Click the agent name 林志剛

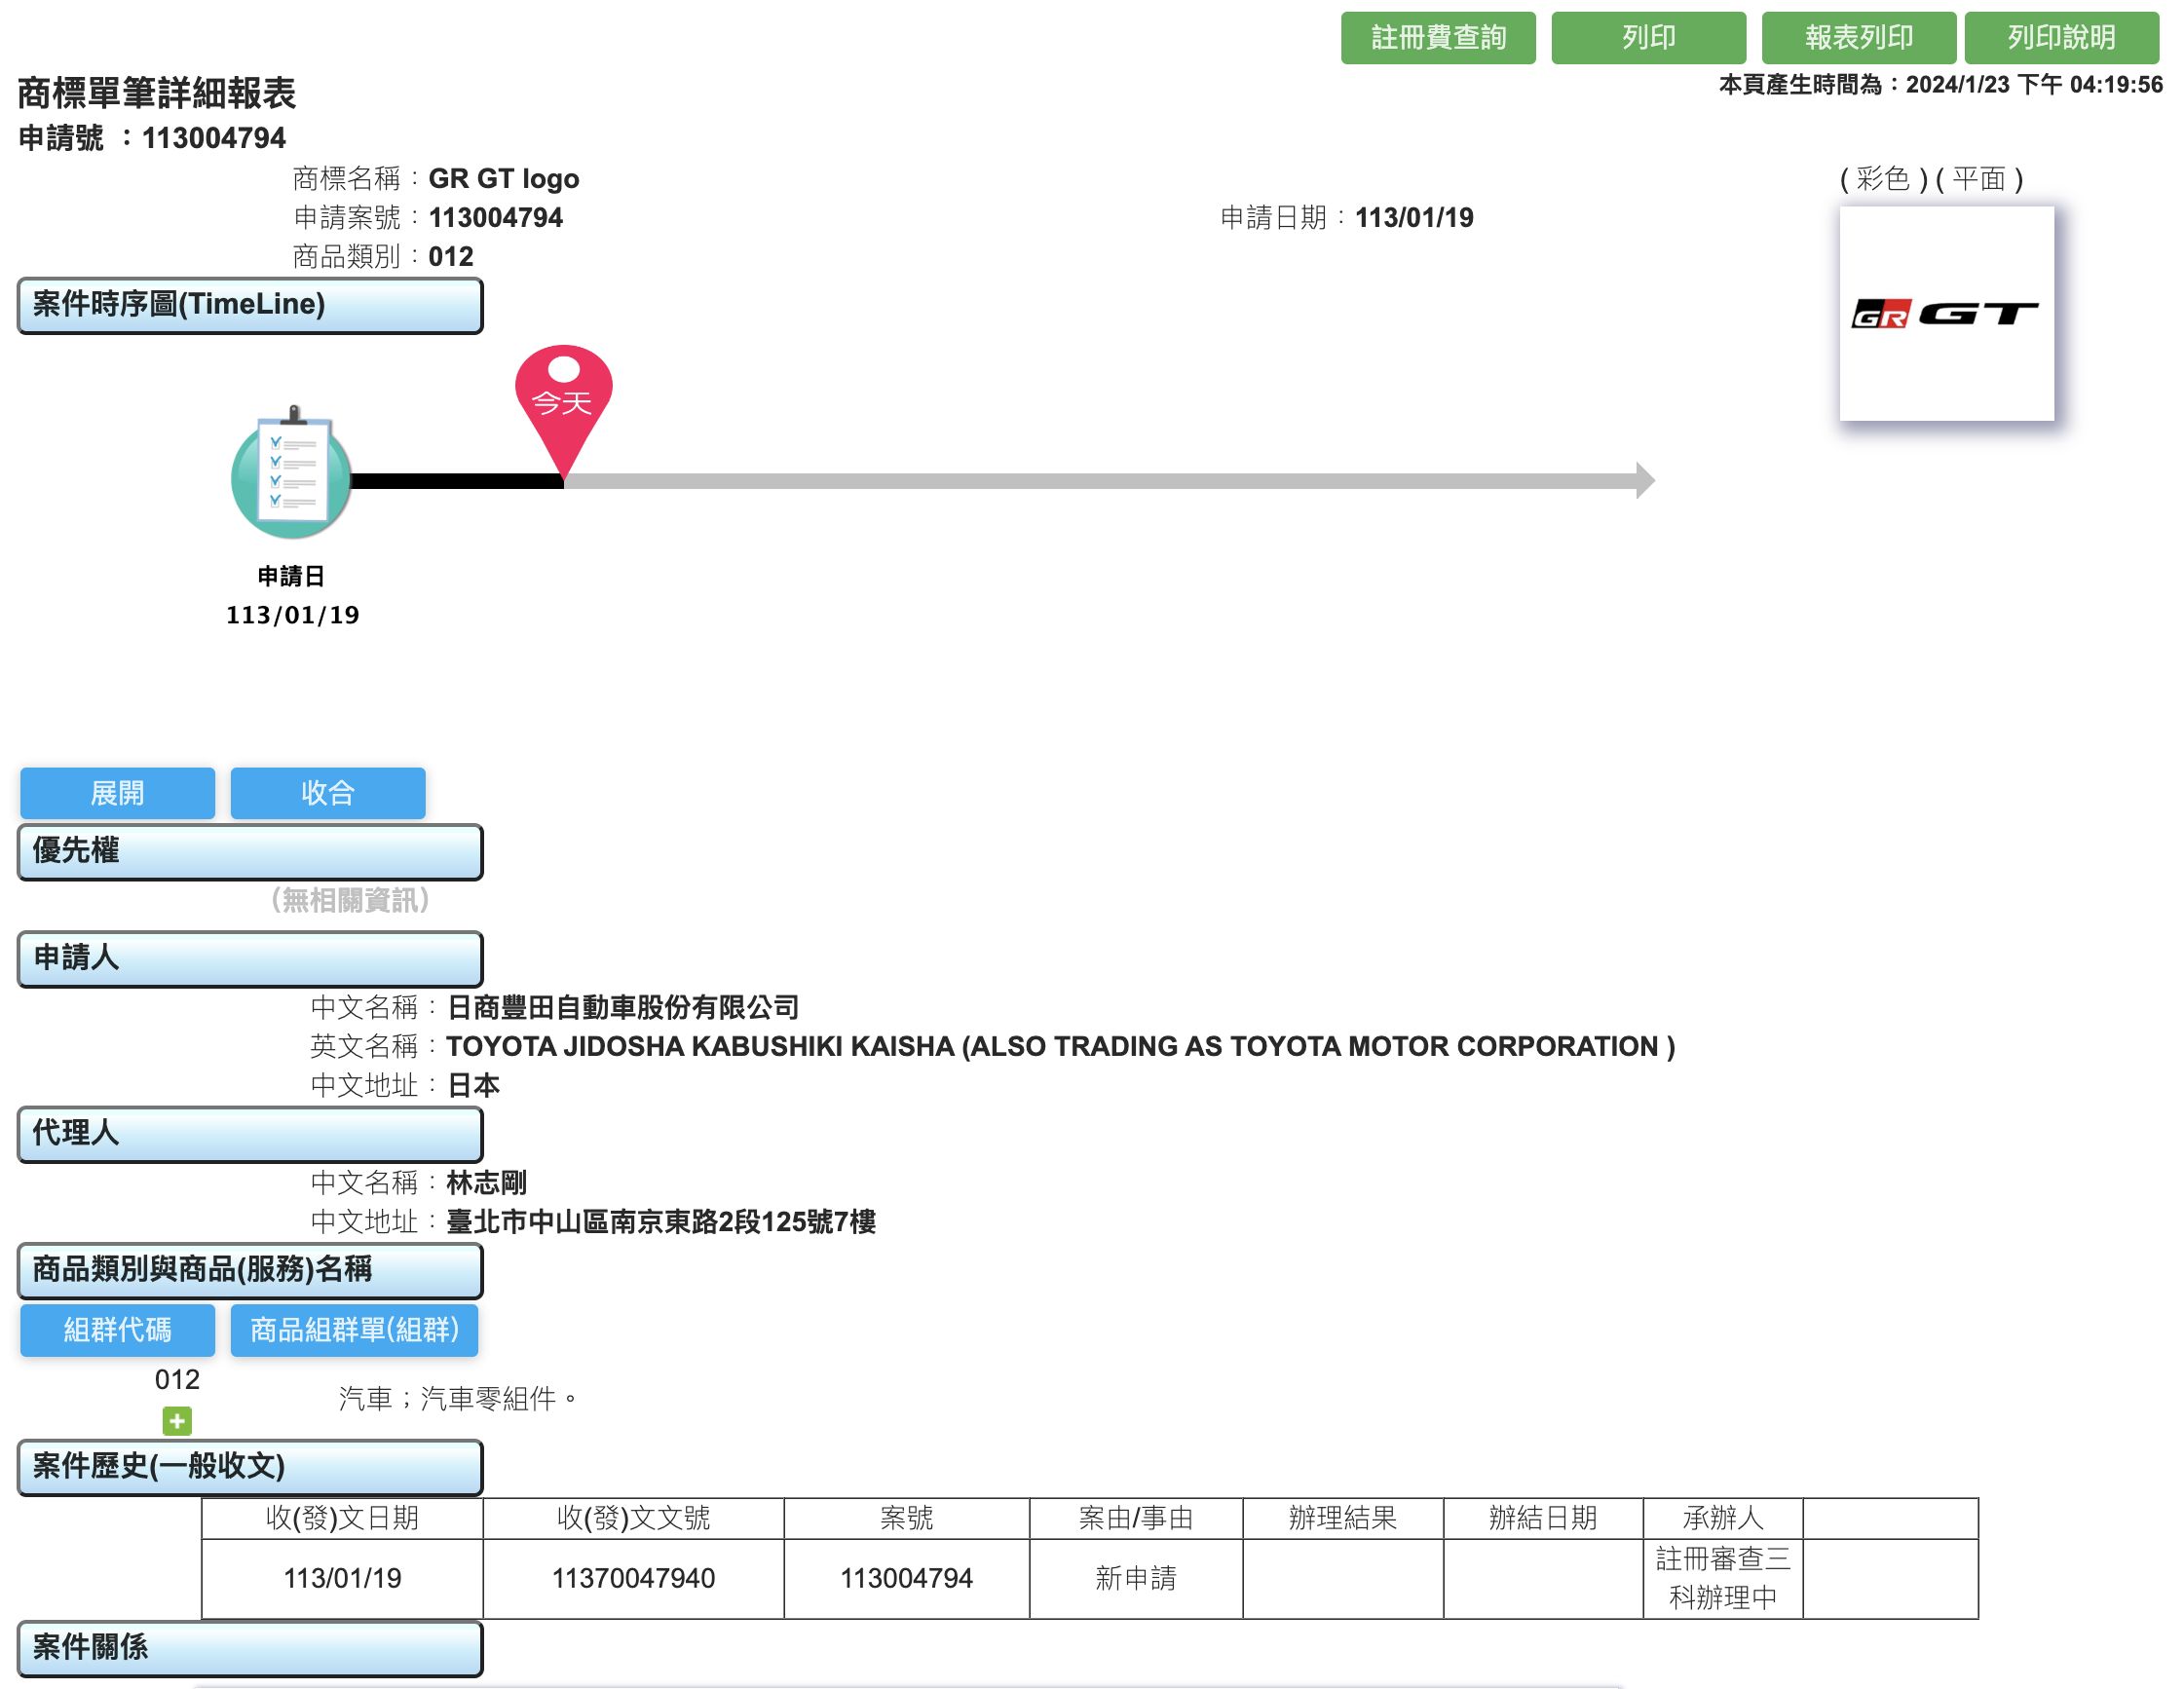pyautogui.click(x=487, y=1183)
